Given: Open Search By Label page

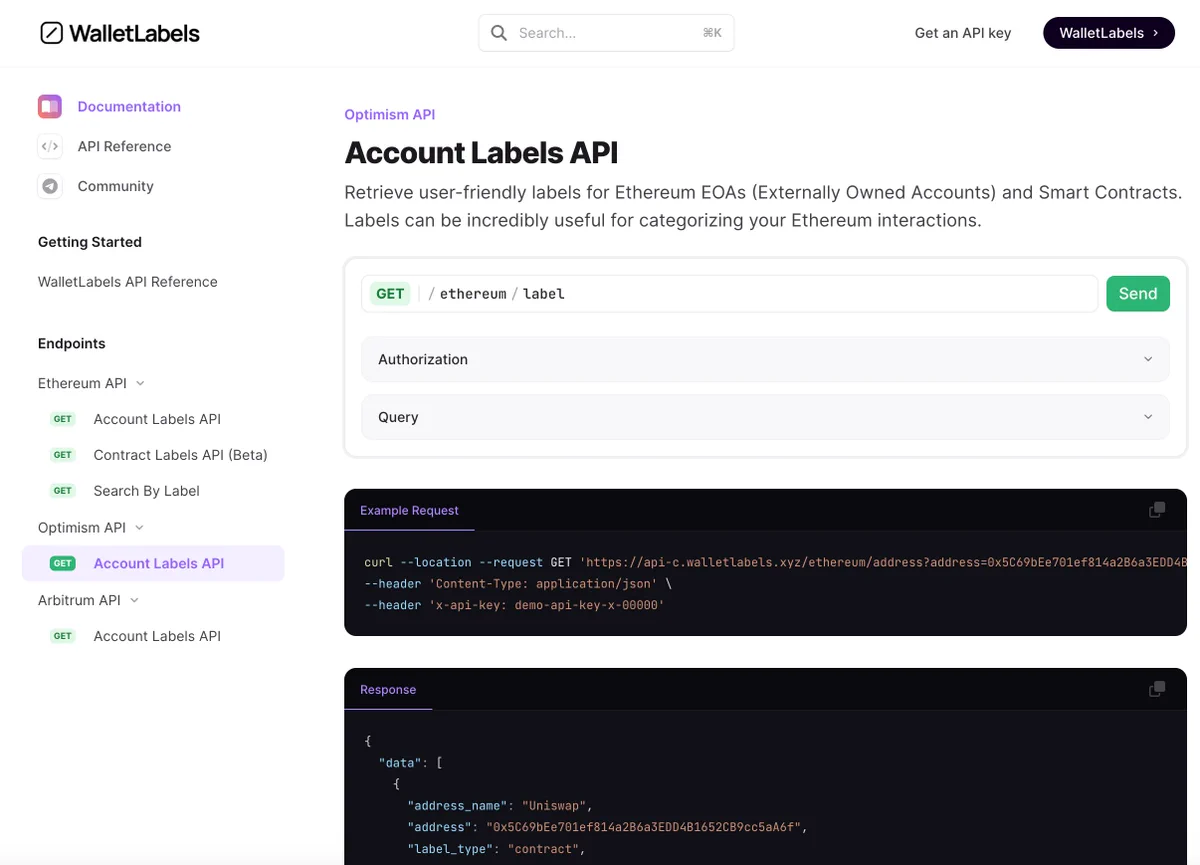Looking at the screenshot, I should pyautogui.click(x=146, y=491).
